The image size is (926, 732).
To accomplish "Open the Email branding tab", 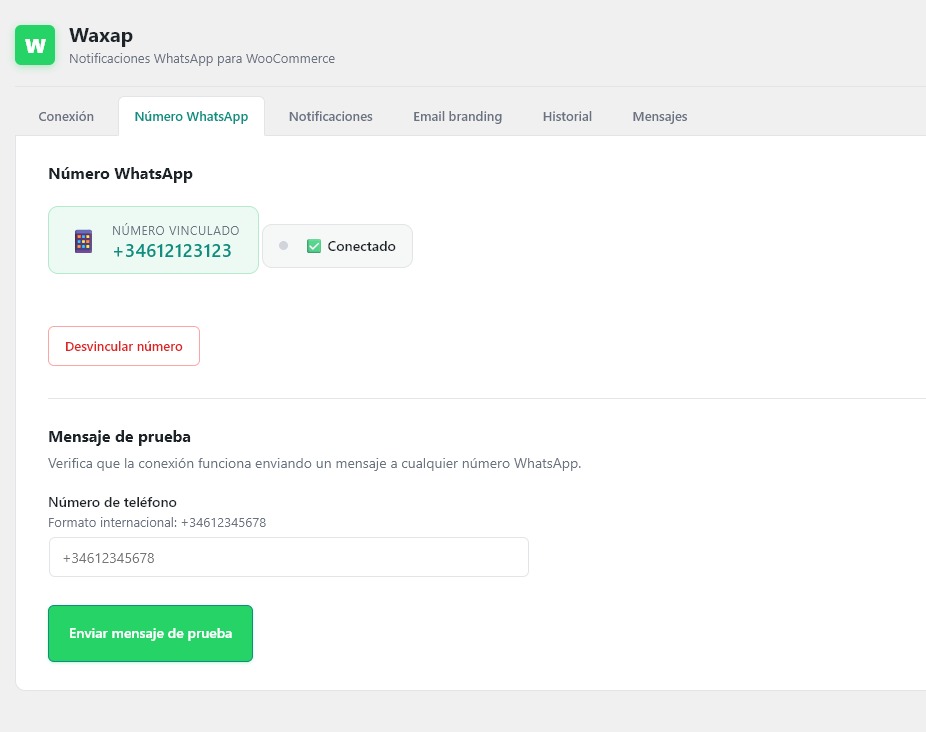I will [x=458, y=116].
